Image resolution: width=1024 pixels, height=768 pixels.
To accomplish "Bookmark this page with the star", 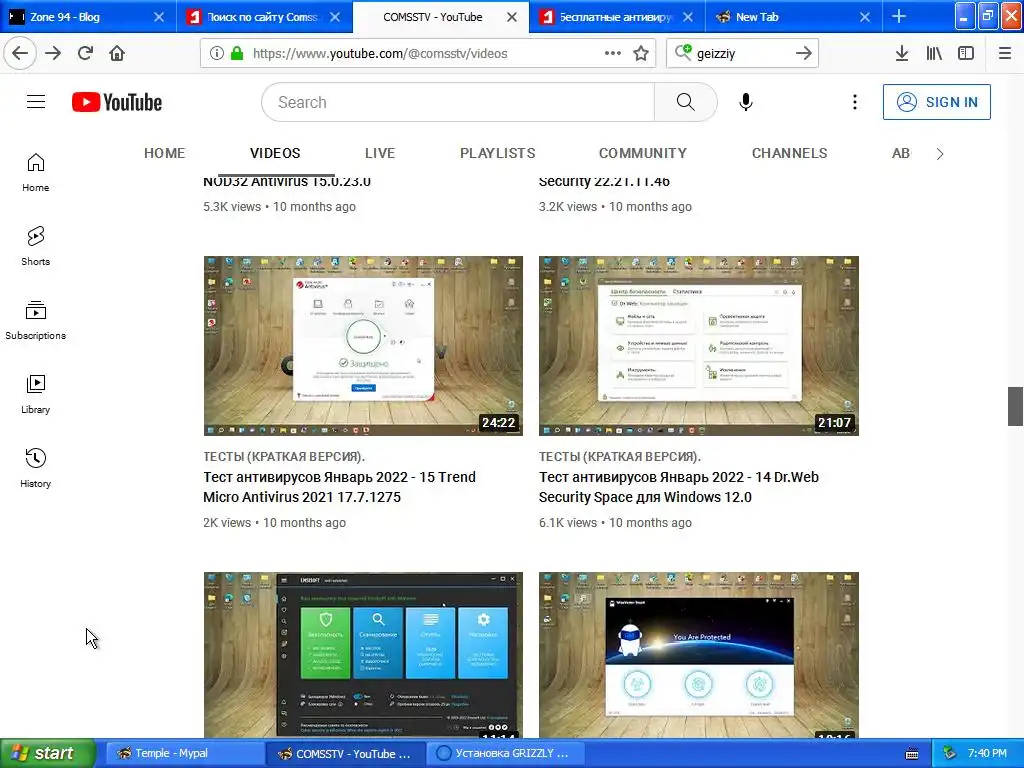I will point(641,53).
